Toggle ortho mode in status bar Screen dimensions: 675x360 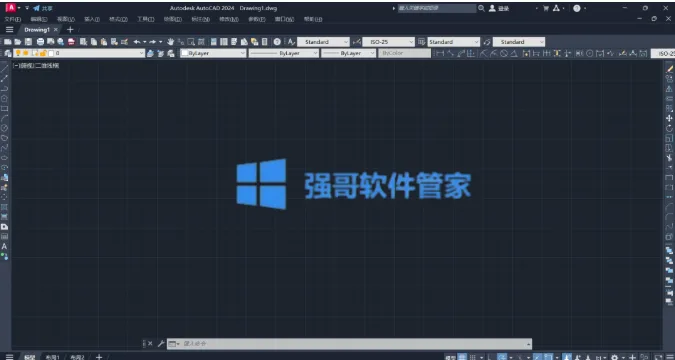coord(491,357)
